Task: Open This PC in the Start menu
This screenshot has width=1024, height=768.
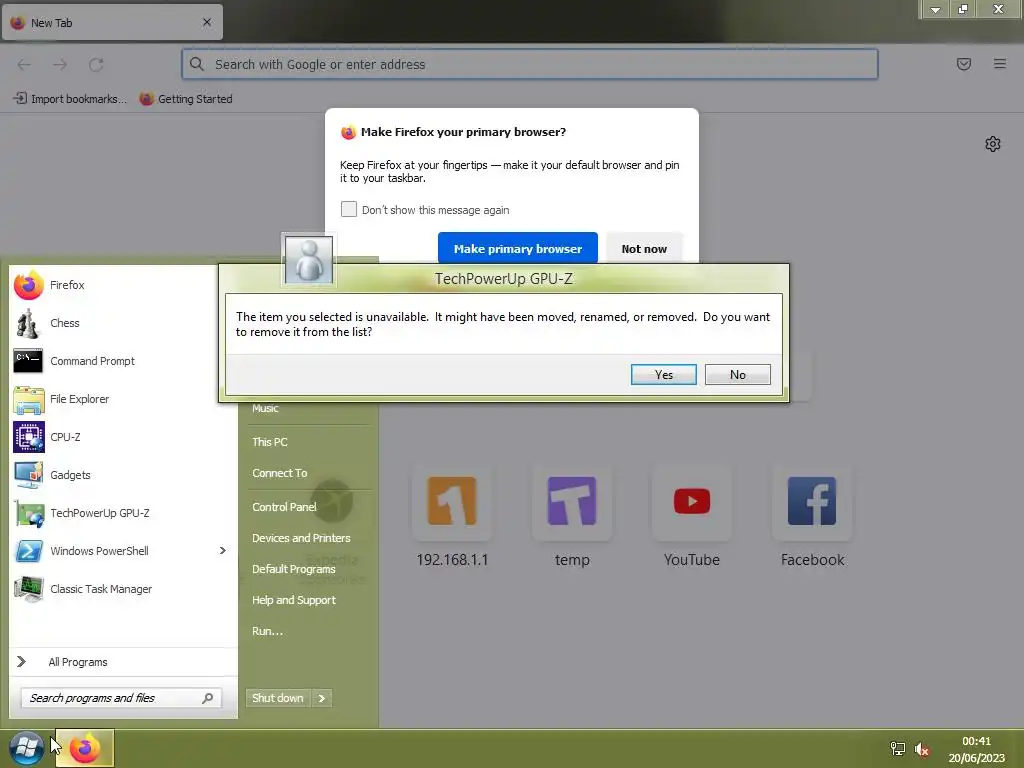Action: (270, 442)
